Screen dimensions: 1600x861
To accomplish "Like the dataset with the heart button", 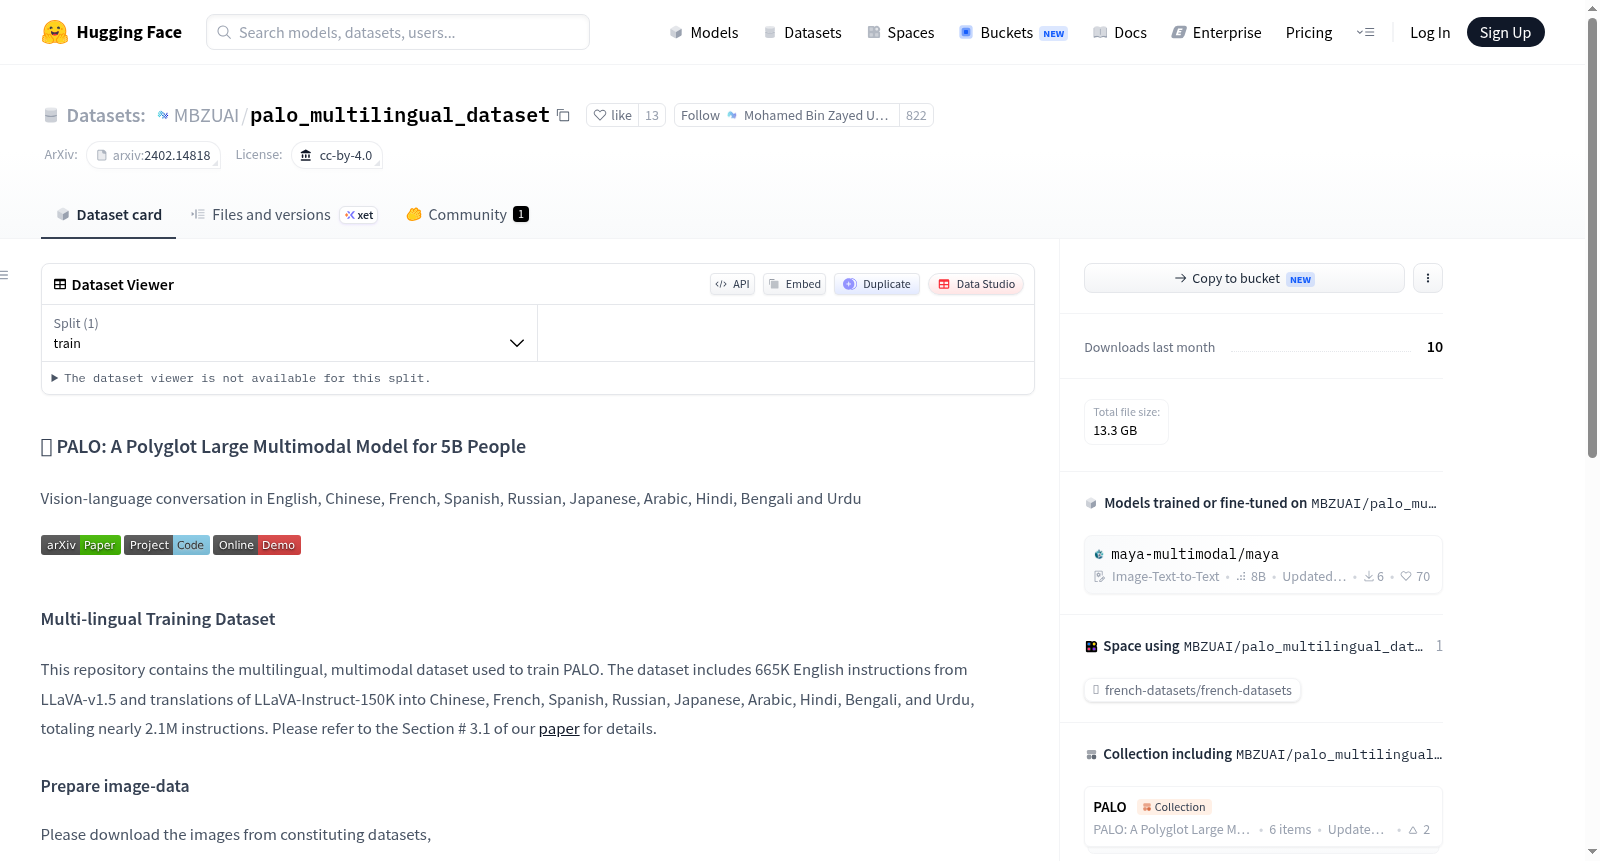I will [x=612, y=115].
